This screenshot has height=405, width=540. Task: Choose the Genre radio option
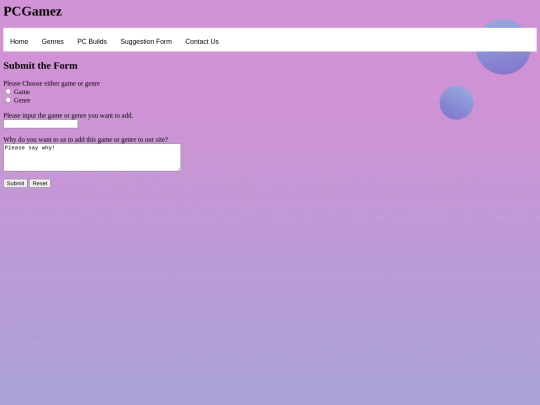pos(8,100)
